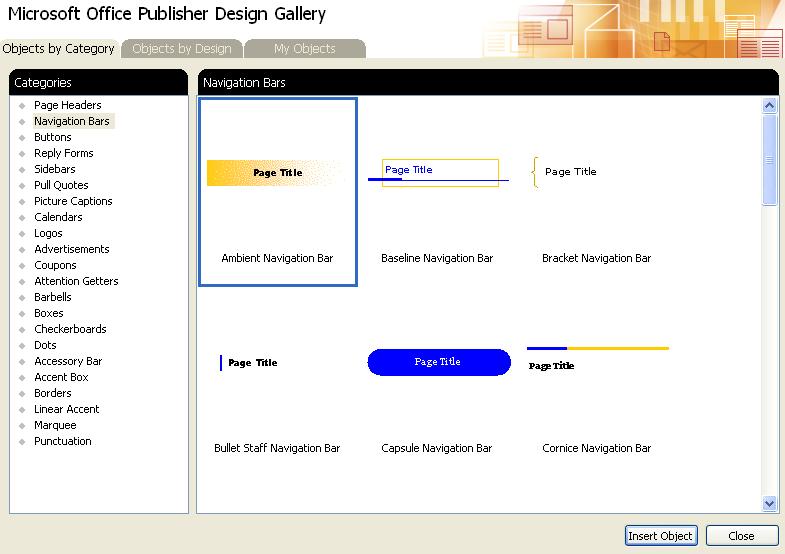The image size is (785, 554).
Task: Select the Objects by Category tab
Action: 59,48
